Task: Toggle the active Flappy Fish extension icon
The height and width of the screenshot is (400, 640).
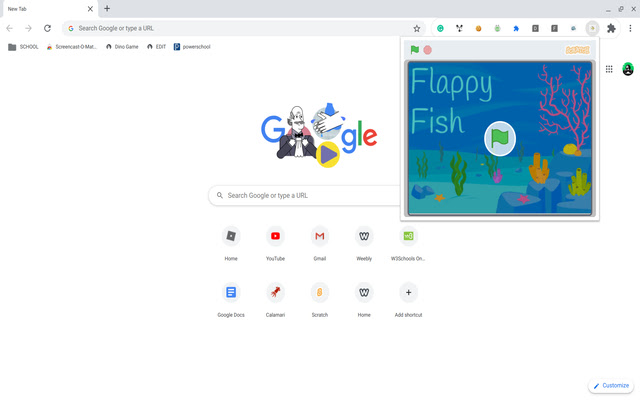Action: click(592, 29)
